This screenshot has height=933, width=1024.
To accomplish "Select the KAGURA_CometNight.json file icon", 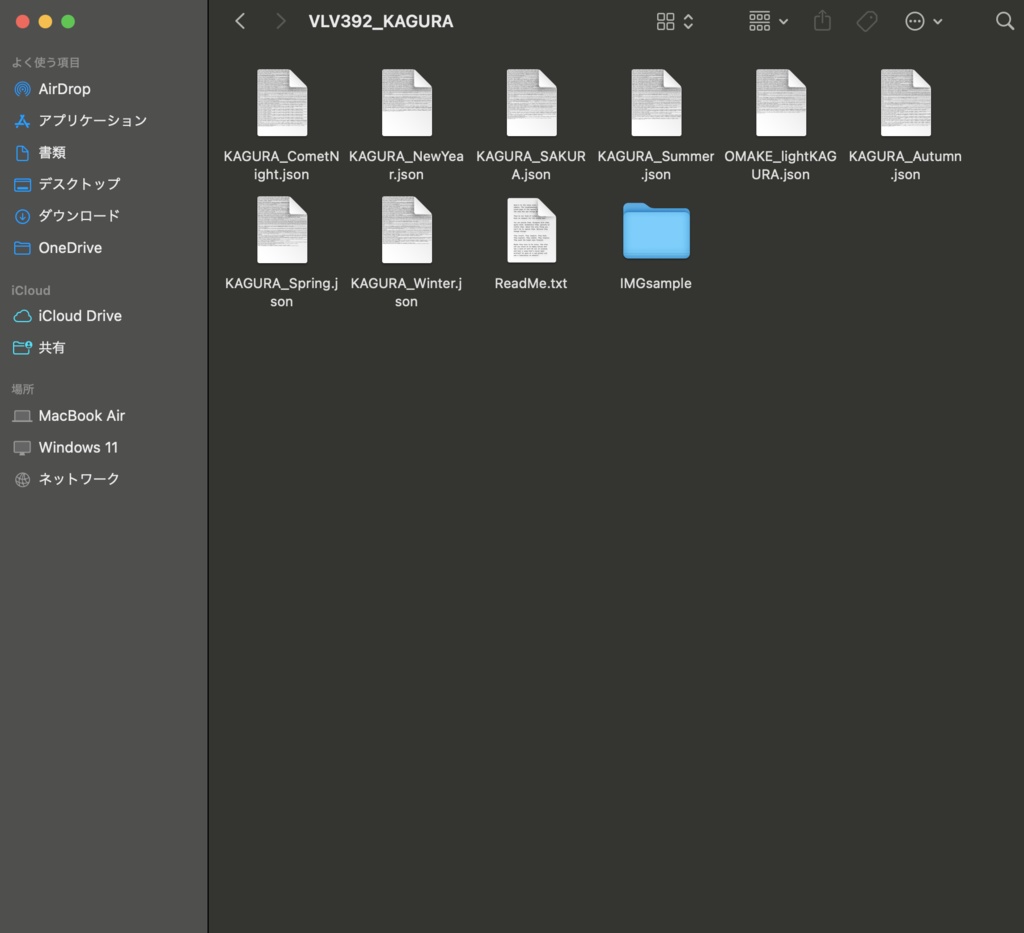I will 282,103.
